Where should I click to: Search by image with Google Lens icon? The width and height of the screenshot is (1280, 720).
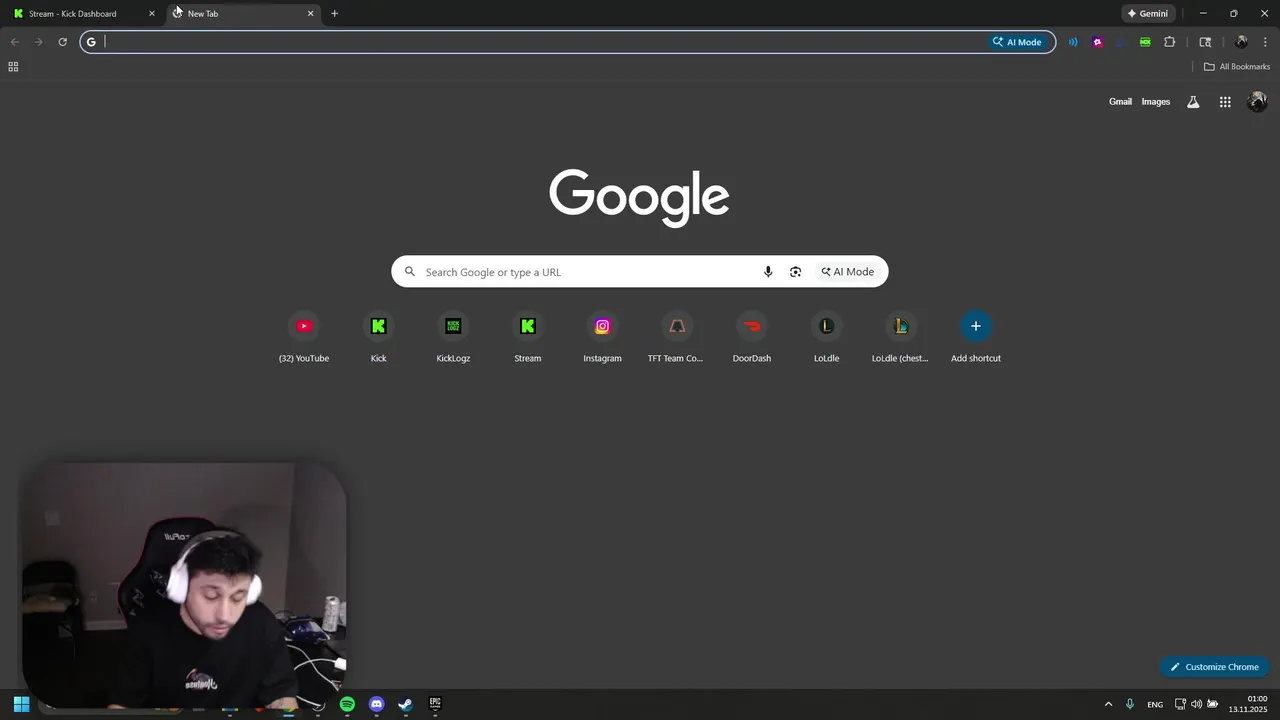(795, 272)
